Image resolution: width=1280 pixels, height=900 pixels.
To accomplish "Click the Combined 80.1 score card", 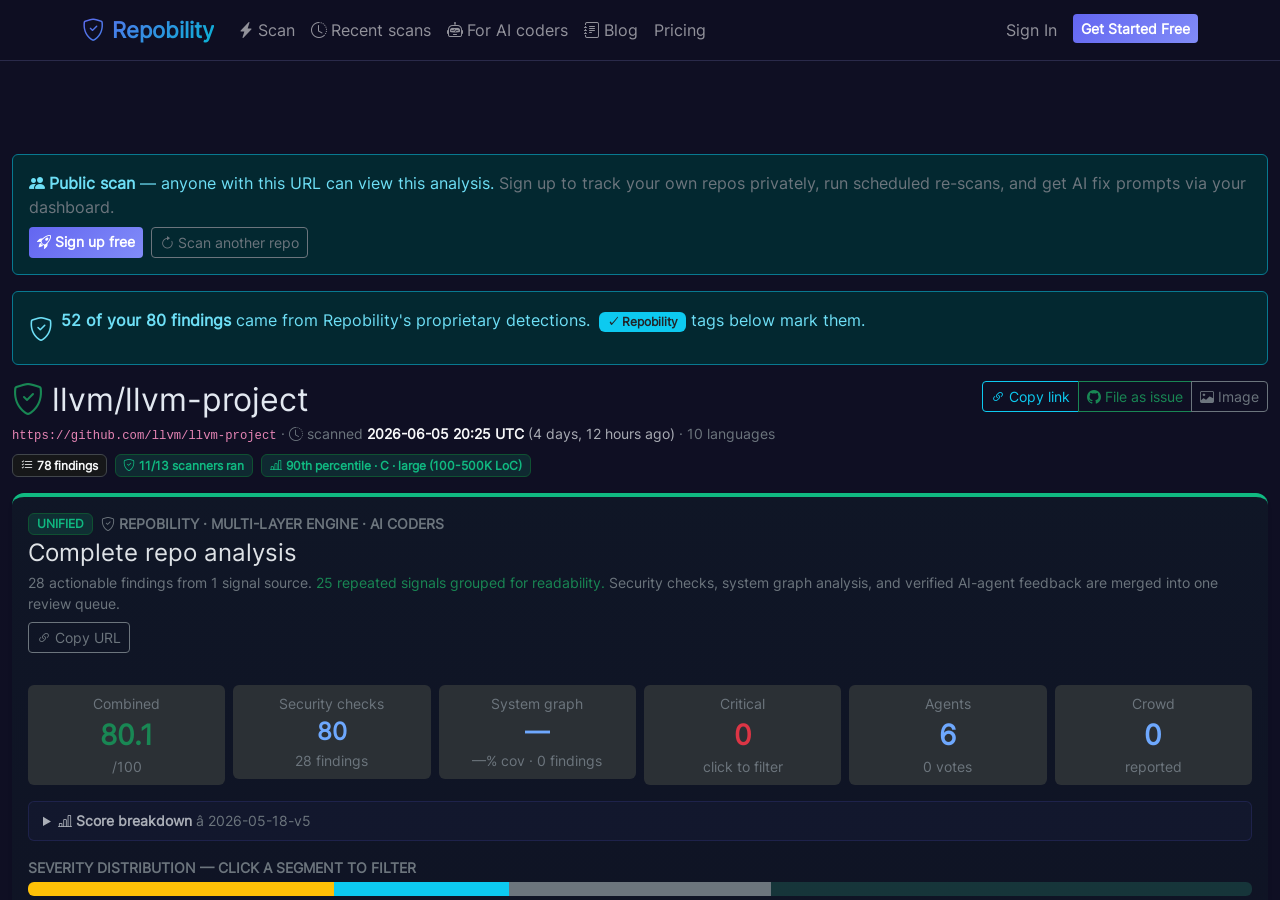I will (x=126, y=735).
